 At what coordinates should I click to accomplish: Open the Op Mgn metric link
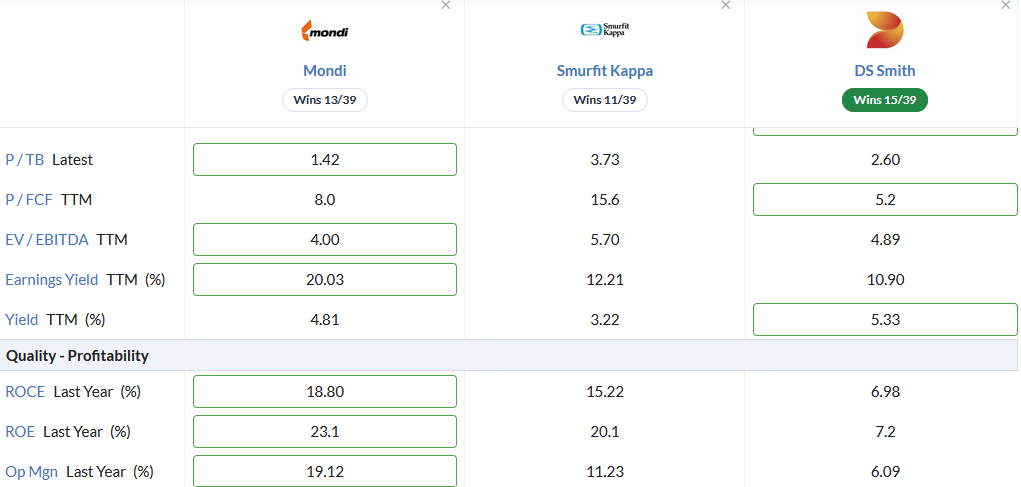tap(31, 471)
